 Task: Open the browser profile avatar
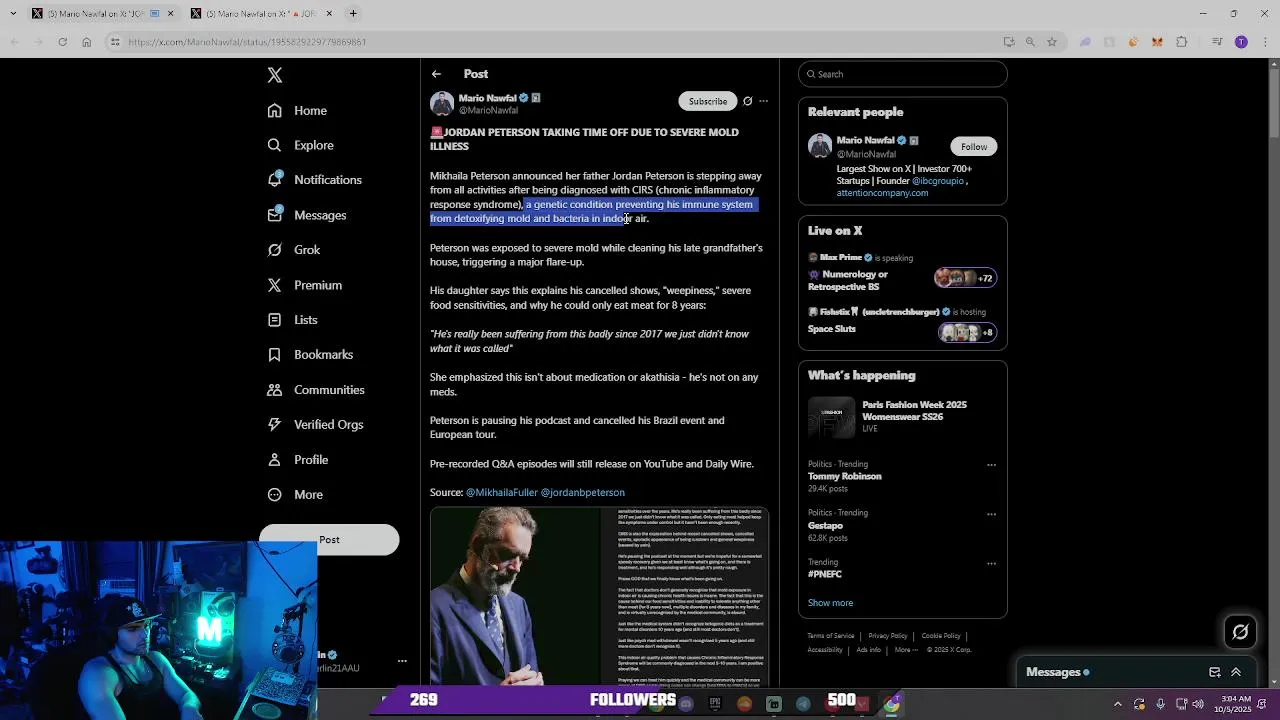coord(1241,42)
